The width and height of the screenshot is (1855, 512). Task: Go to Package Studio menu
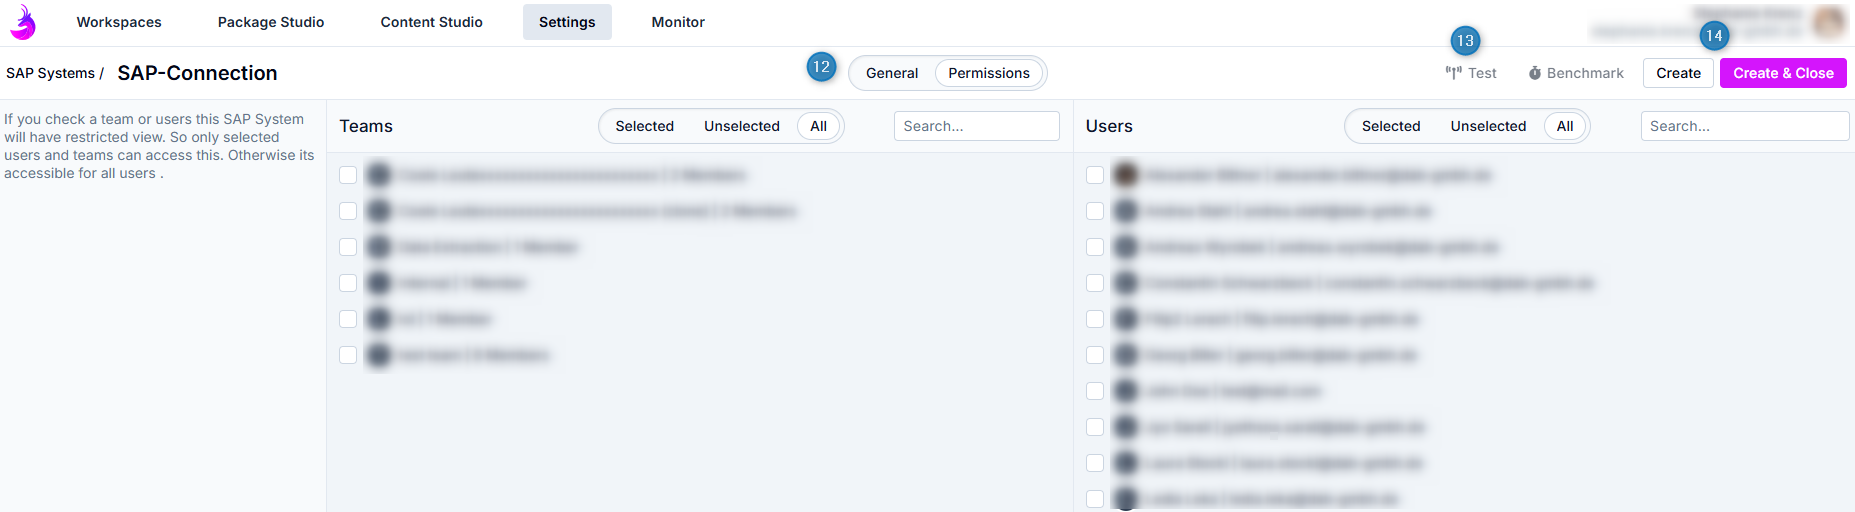271,22
